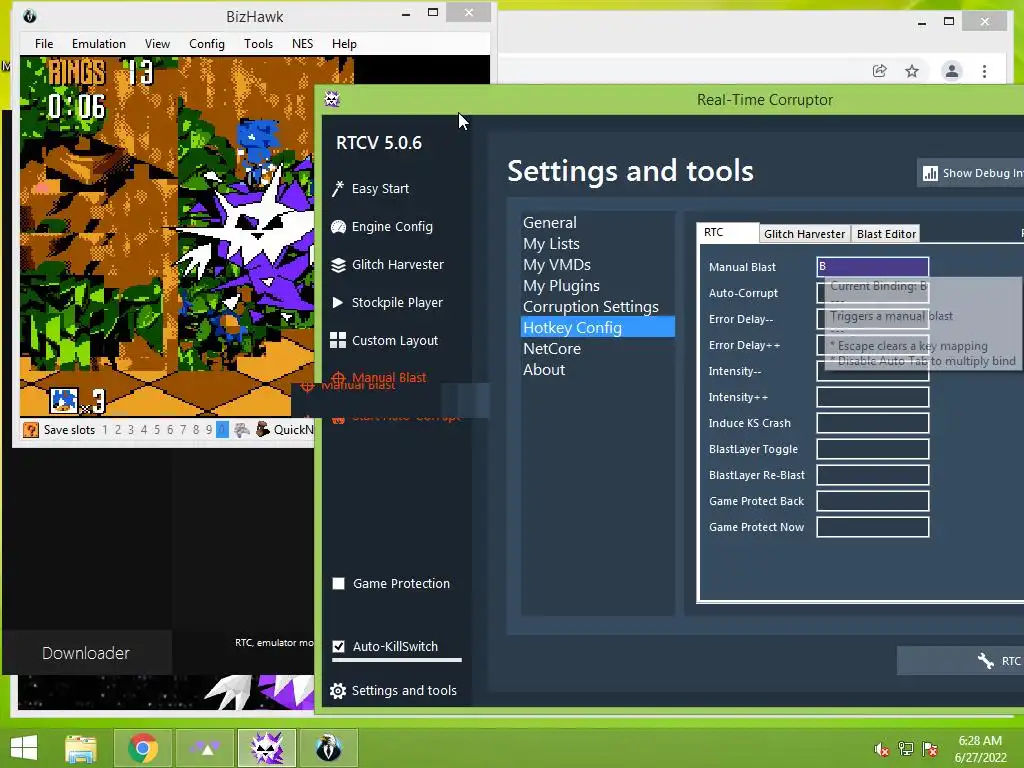This screenshot has width=1024, height=768.
Task: Open BizHawk Help menu
Action: pyautogui.click(x=344, y=44)
